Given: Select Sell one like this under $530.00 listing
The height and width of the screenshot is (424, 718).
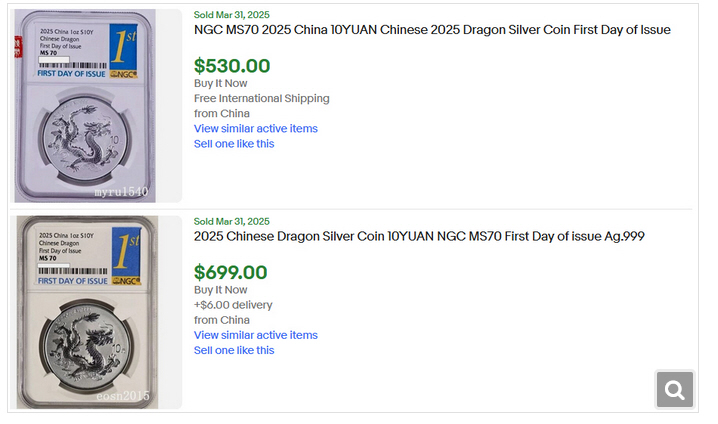Looking at the screenshot, I should click(233, 144).
